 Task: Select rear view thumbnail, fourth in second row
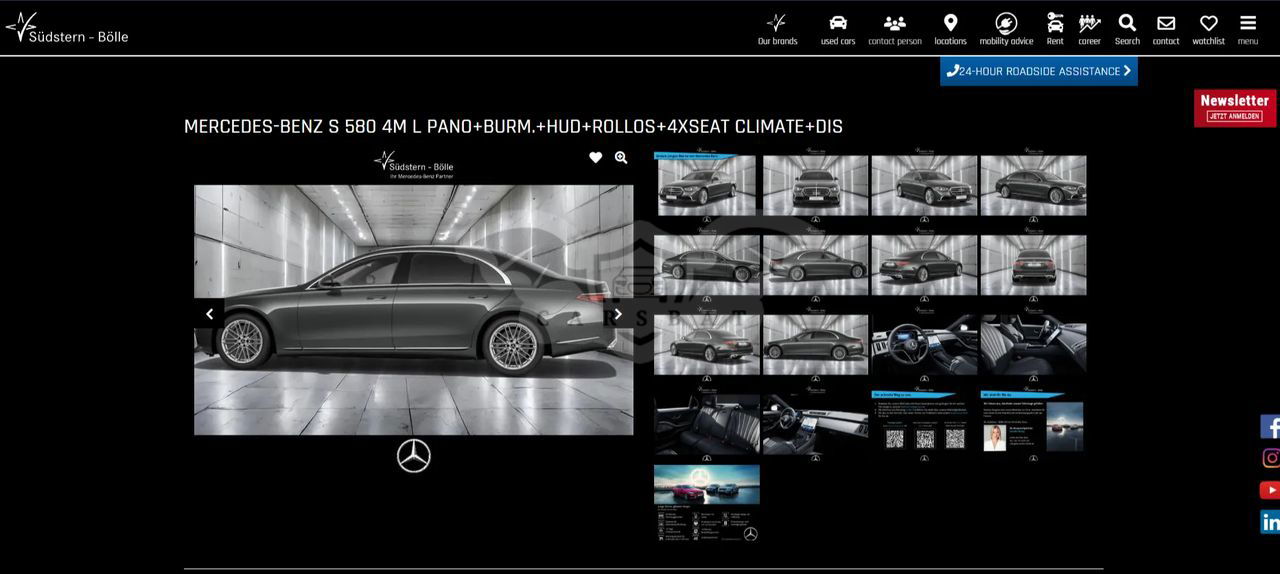1033,266
